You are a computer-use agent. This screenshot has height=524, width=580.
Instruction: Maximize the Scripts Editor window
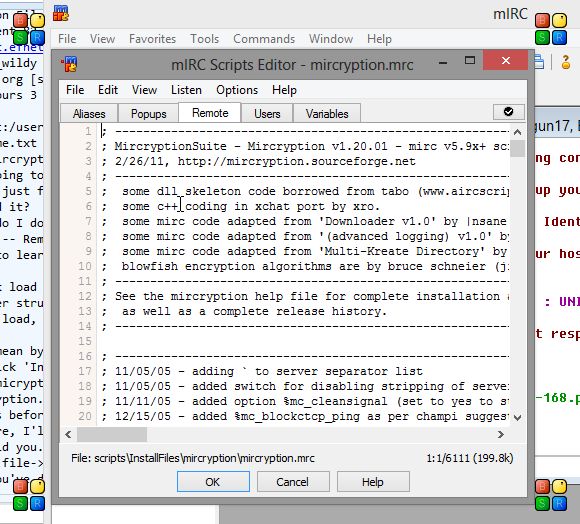click(470, 60)
